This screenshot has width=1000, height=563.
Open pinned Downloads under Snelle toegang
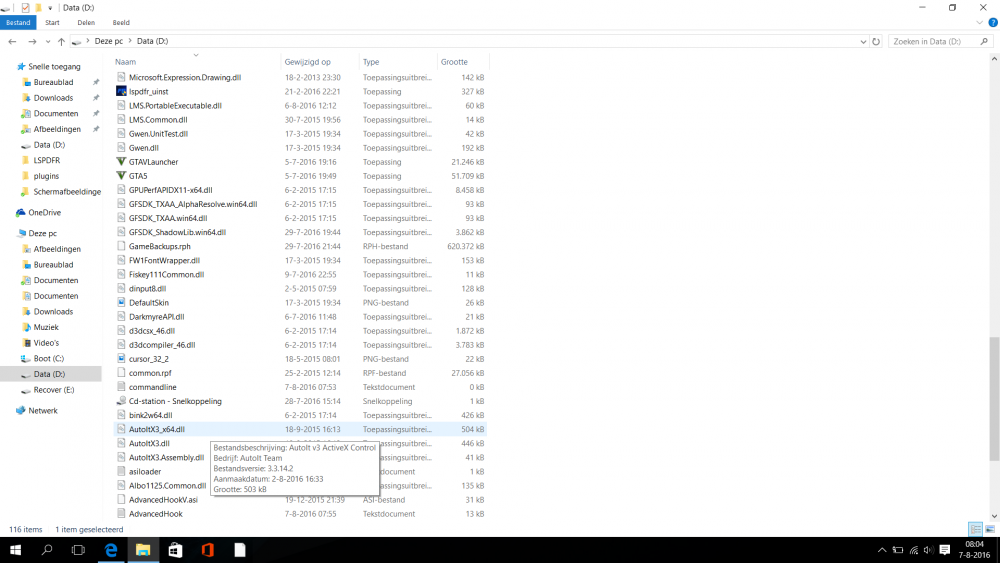click(53, 98)
